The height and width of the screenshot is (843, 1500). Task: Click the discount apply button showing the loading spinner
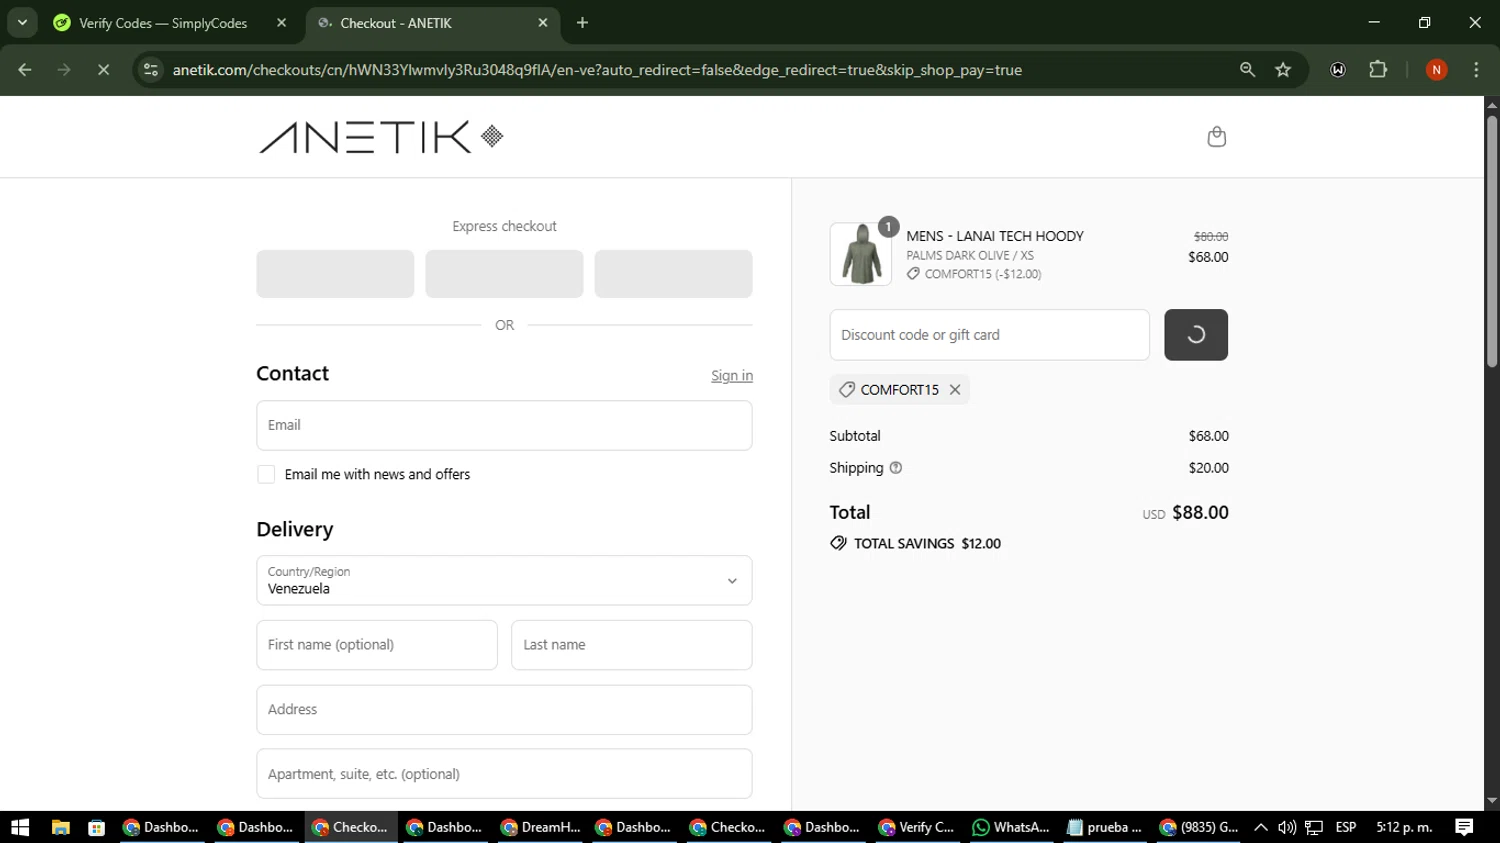click(x=1196, y=335)
